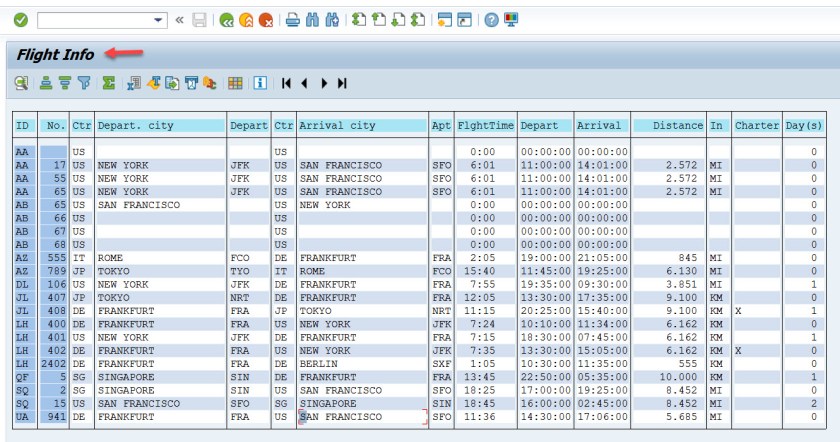Click the Details magnifier icon
The height and width of the screenshot is (442, 840).
(x=21, y=84)
